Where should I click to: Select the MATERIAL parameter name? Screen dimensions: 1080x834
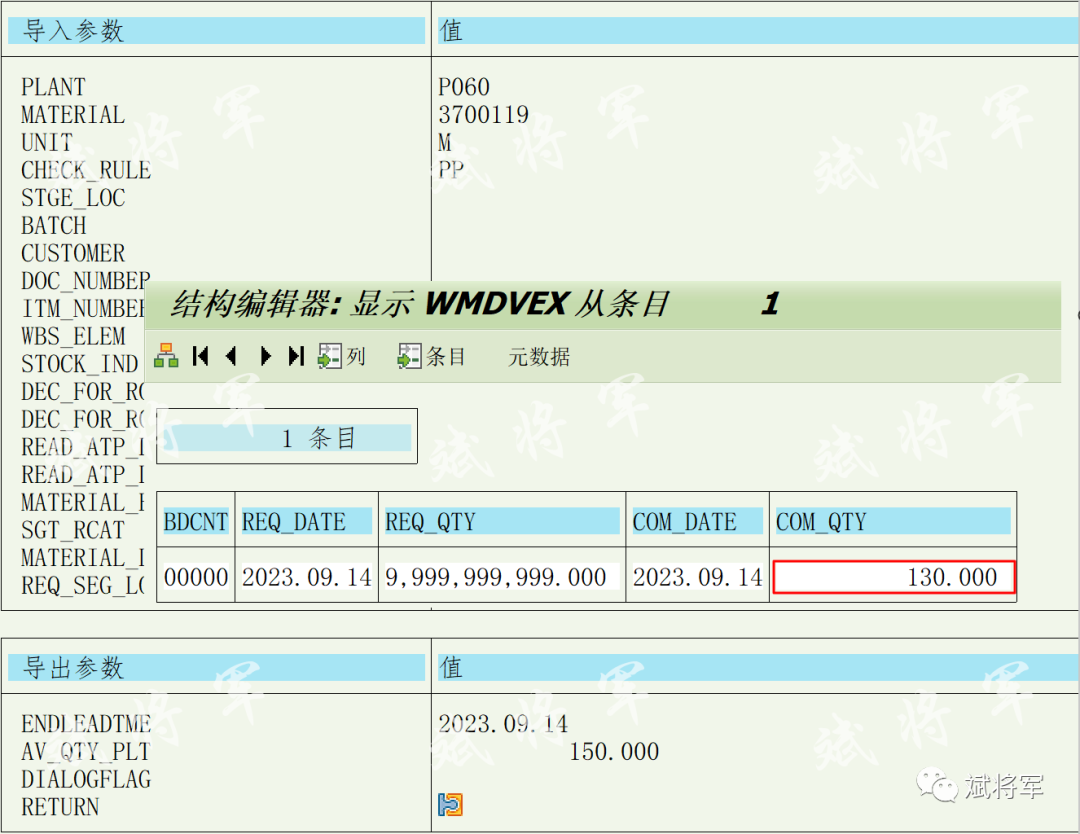(73, 115)
